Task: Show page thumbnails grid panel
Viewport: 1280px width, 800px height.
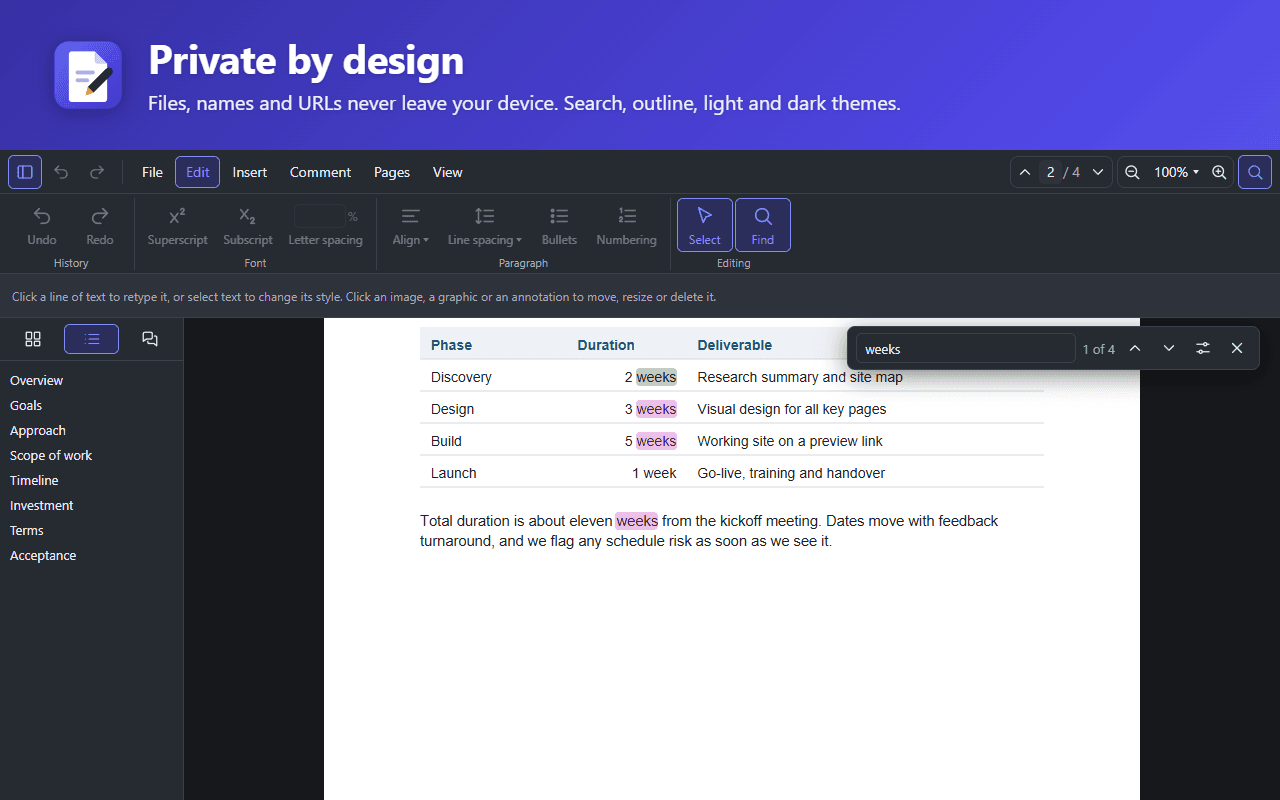Action: point(33,339)
